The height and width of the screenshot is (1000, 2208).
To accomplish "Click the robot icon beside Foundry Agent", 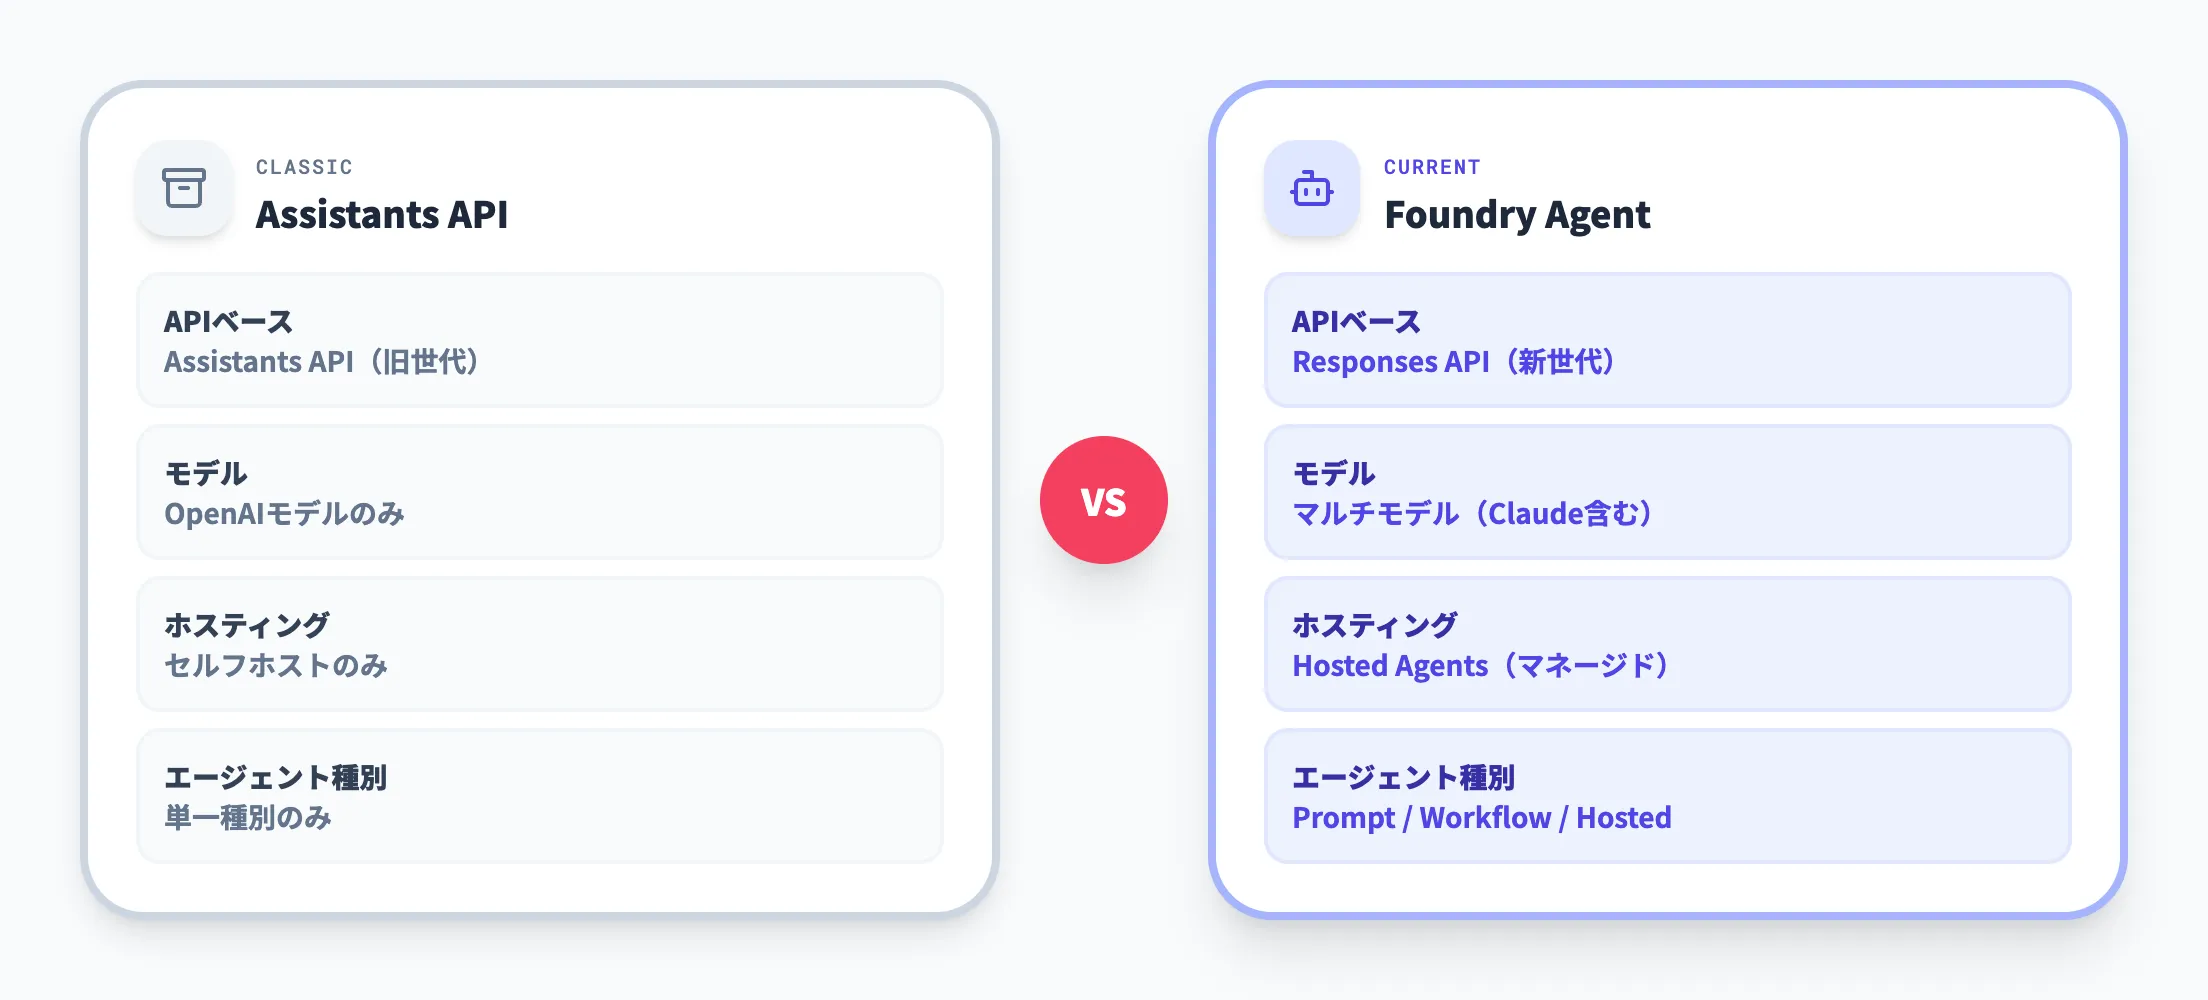I will pos(1311,188).
